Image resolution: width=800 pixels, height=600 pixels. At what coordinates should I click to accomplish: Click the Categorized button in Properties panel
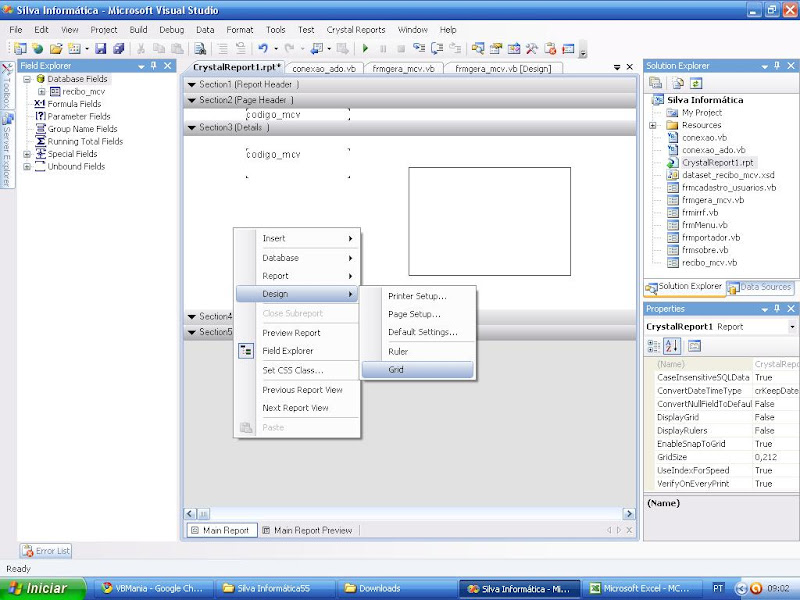tap(654, 346)
